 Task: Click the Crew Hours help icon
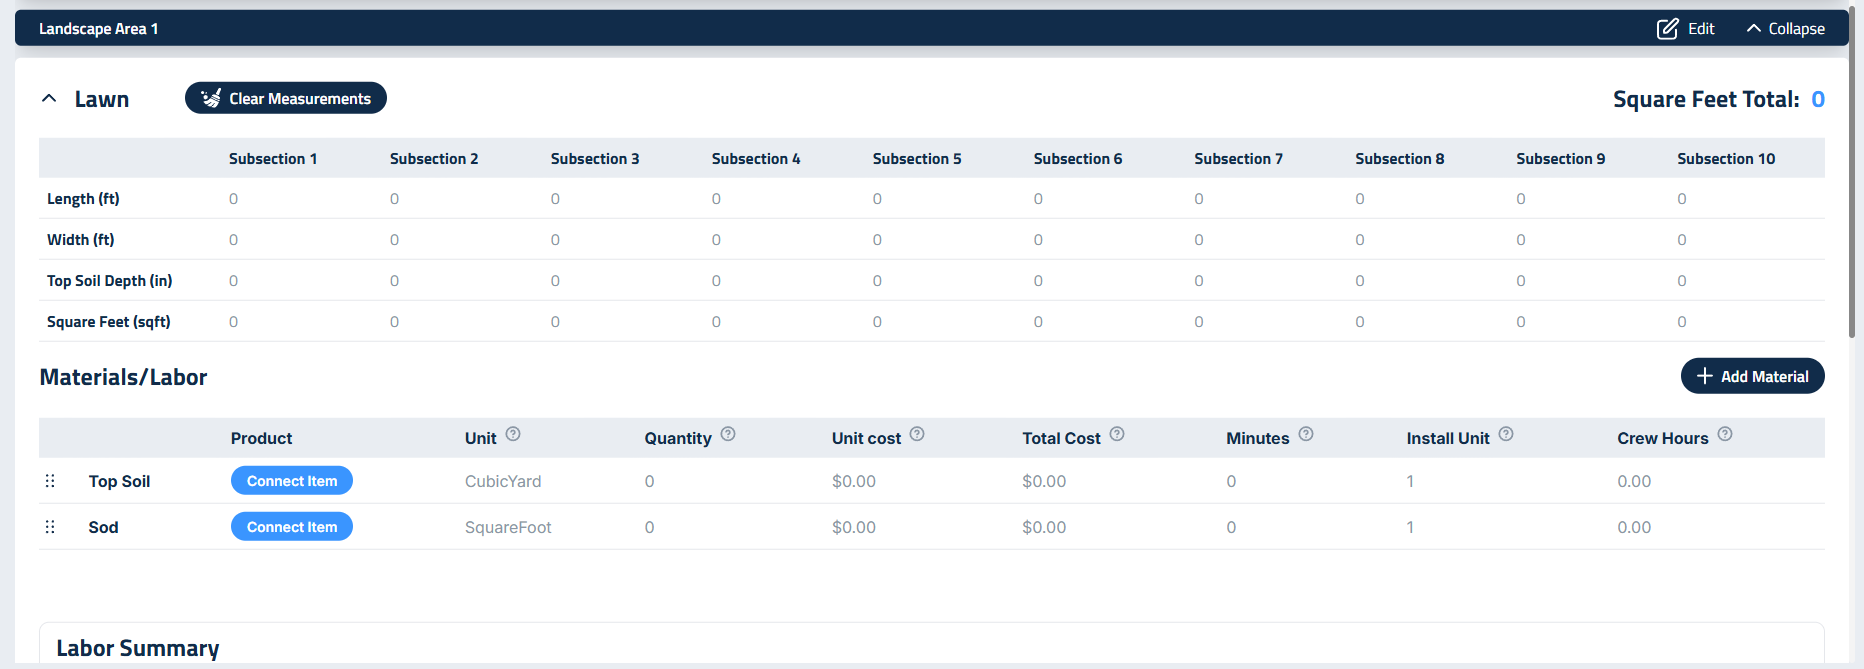point(1725,434)
